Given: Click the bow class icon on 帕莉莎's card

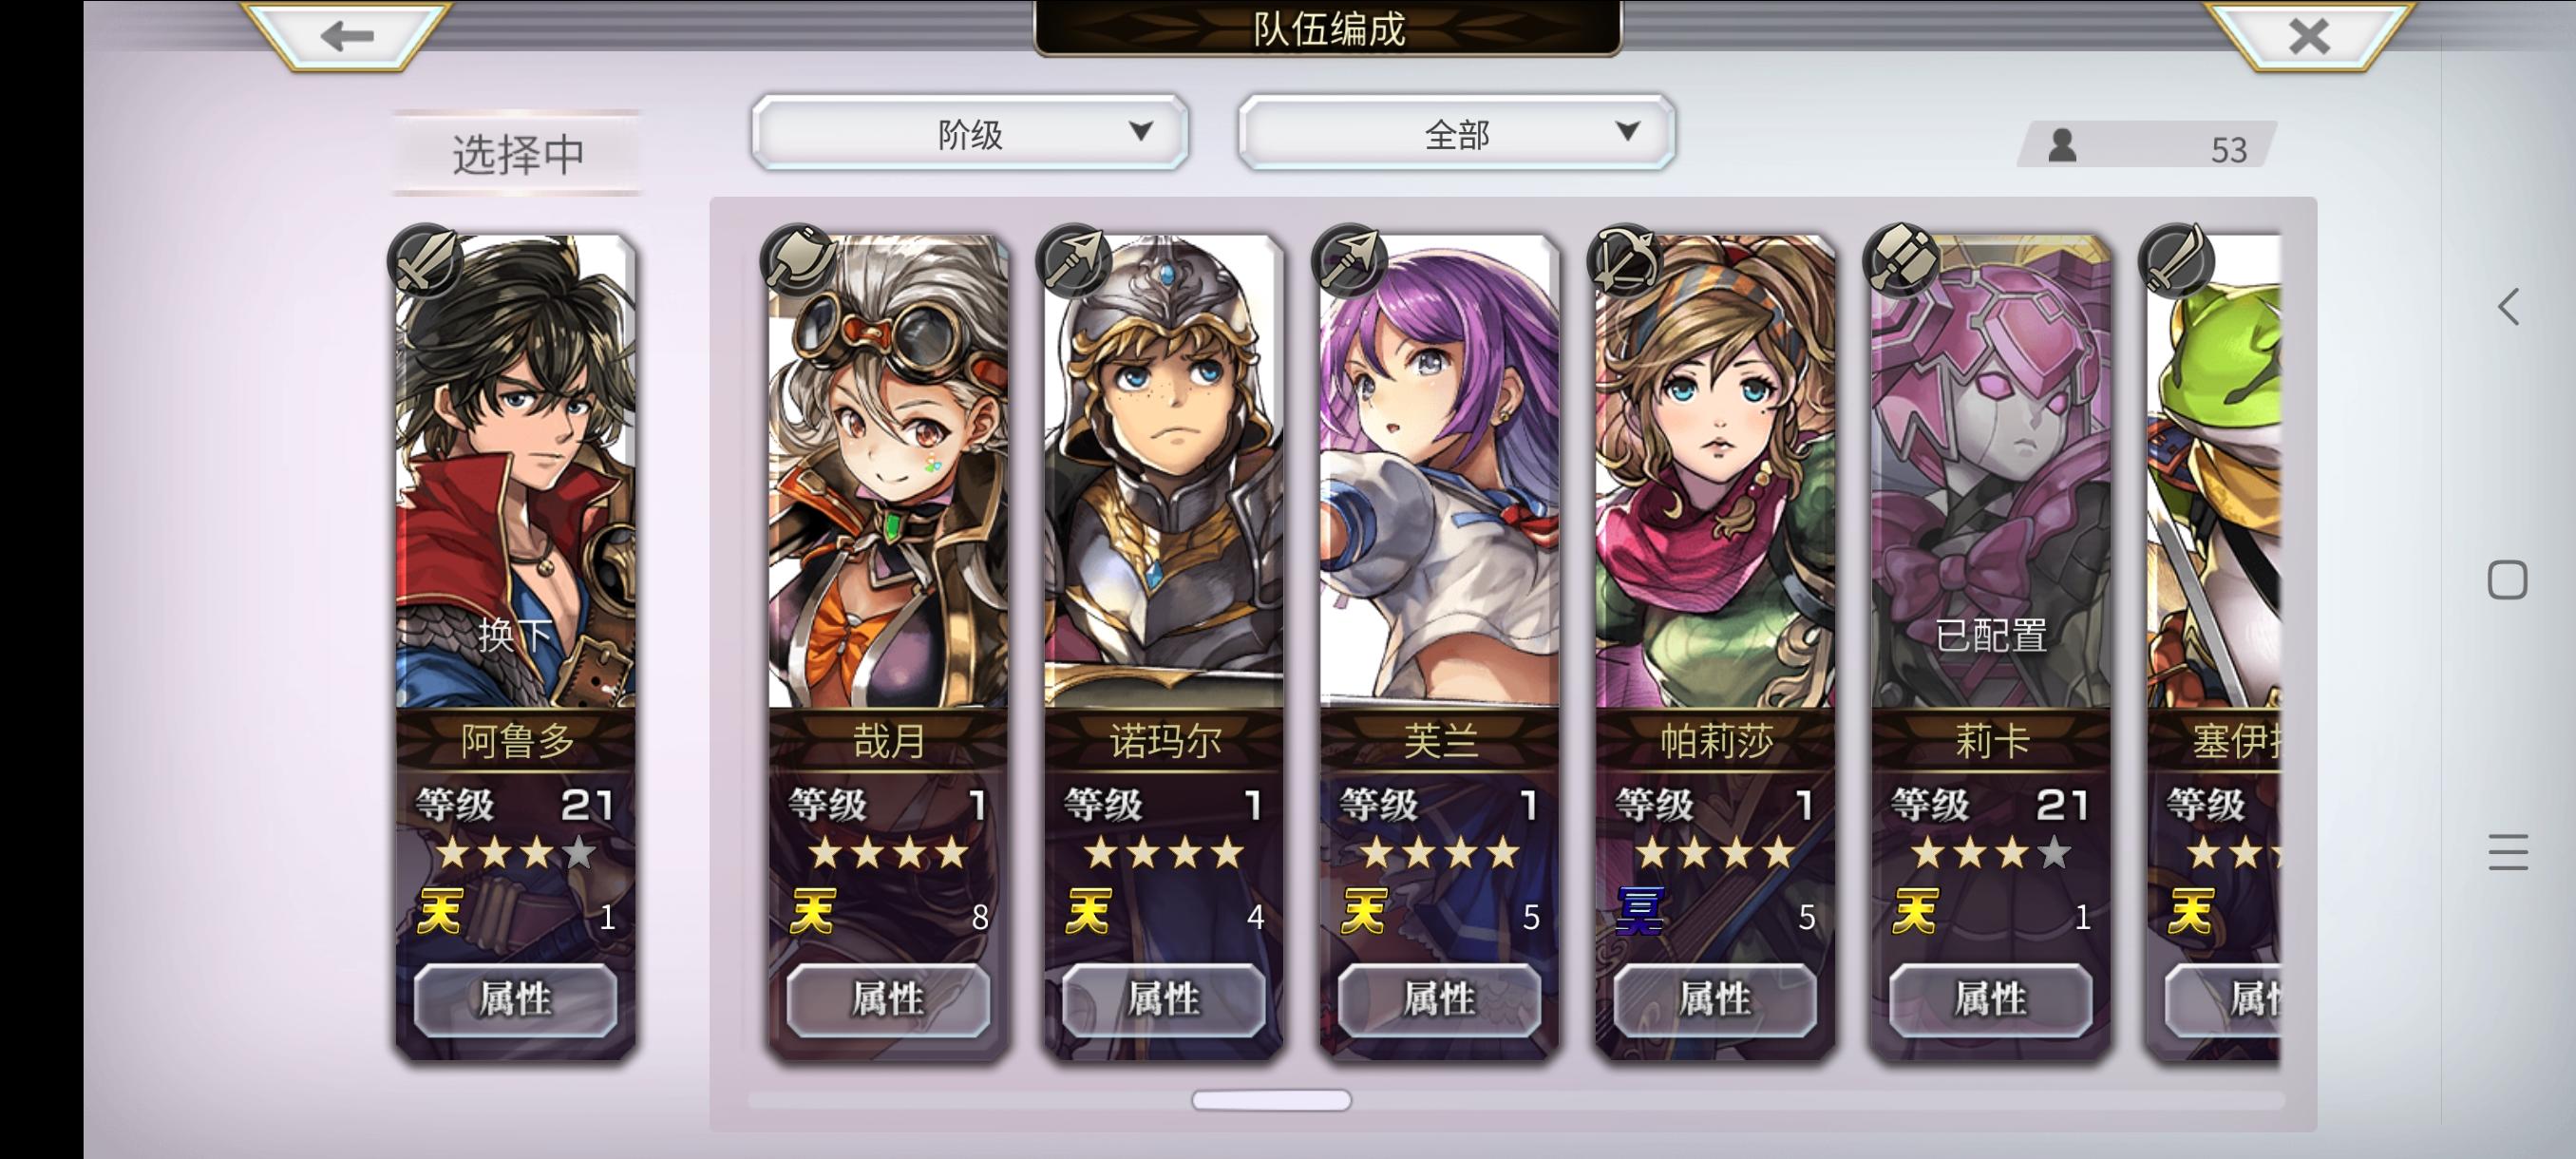Looking at the screenshot, I should pos(1625,261).
